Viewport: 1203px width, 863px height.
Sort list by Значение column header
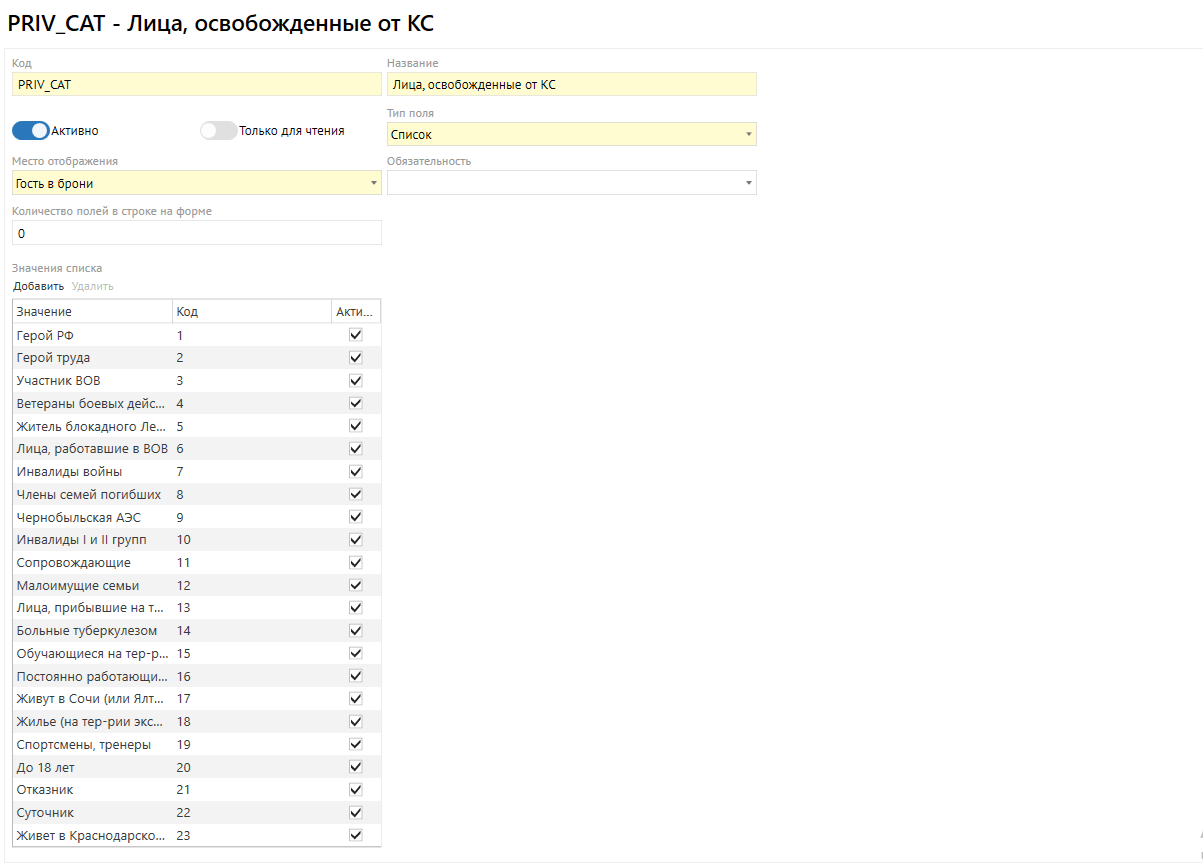pyautogui.click(x=92, y=312)
